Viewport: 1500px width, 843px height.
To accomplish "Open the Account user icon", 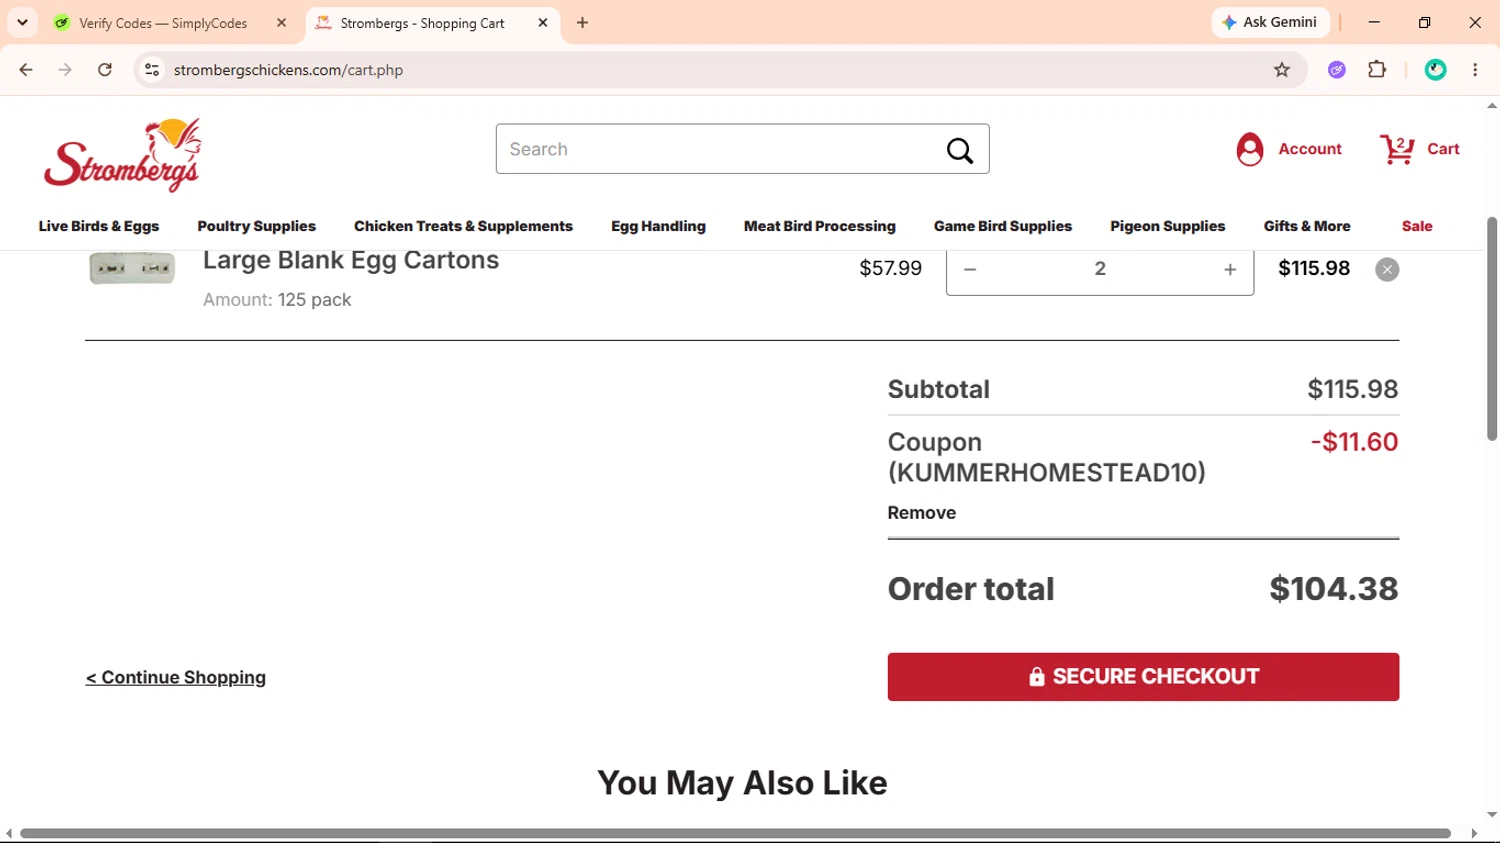I will pyautogui.click(x=1250, y=149).
